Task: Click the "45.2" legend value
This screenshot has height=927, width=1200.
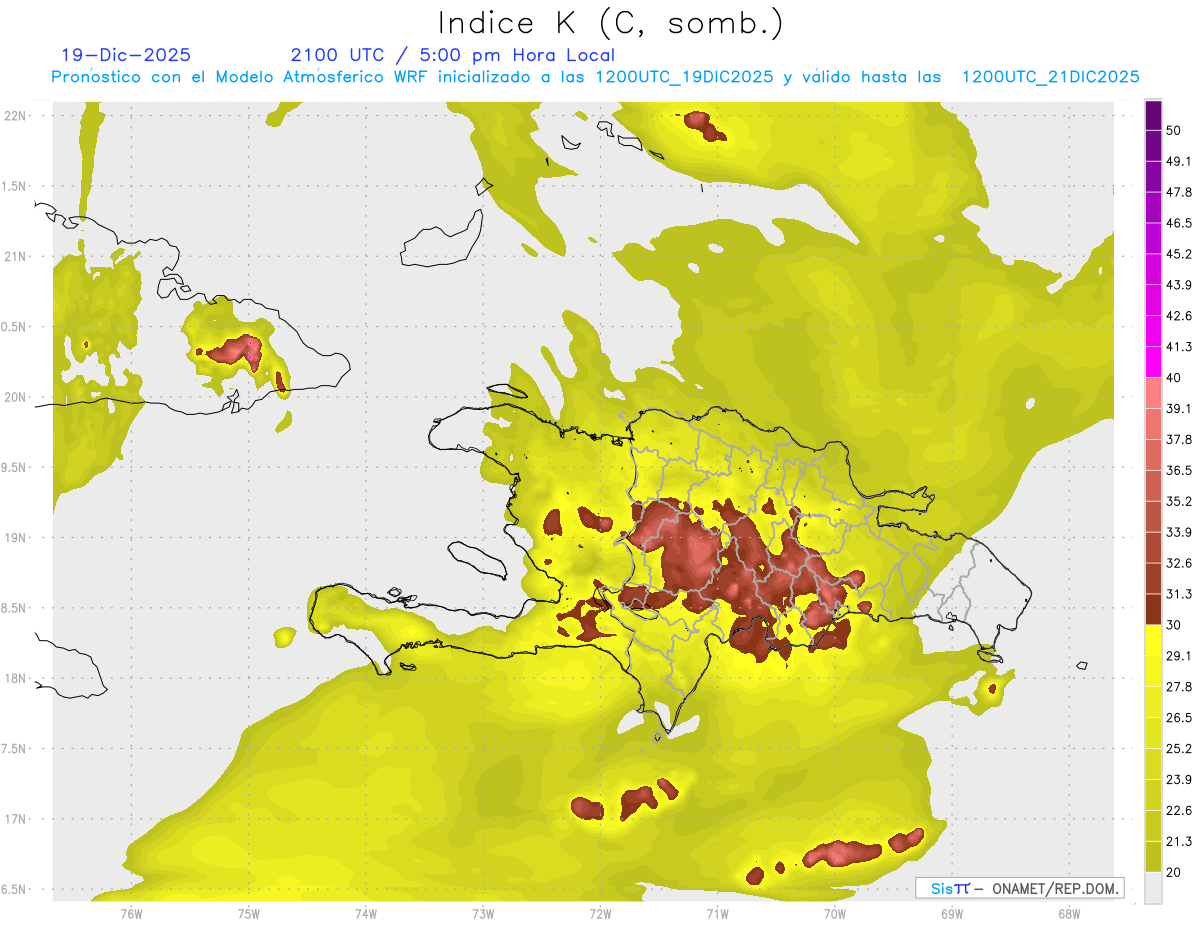Action: pos(1179,254)
